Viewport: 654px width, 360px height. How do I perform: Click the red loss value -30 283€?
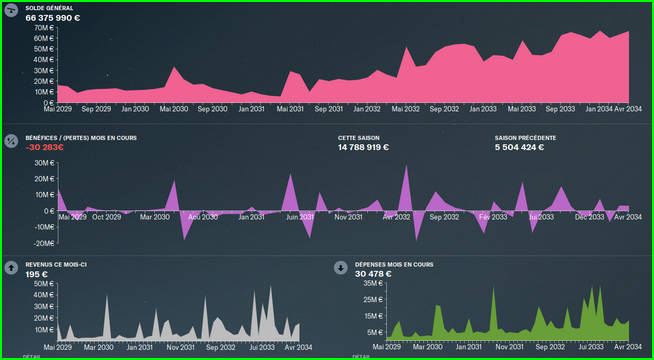45,147
